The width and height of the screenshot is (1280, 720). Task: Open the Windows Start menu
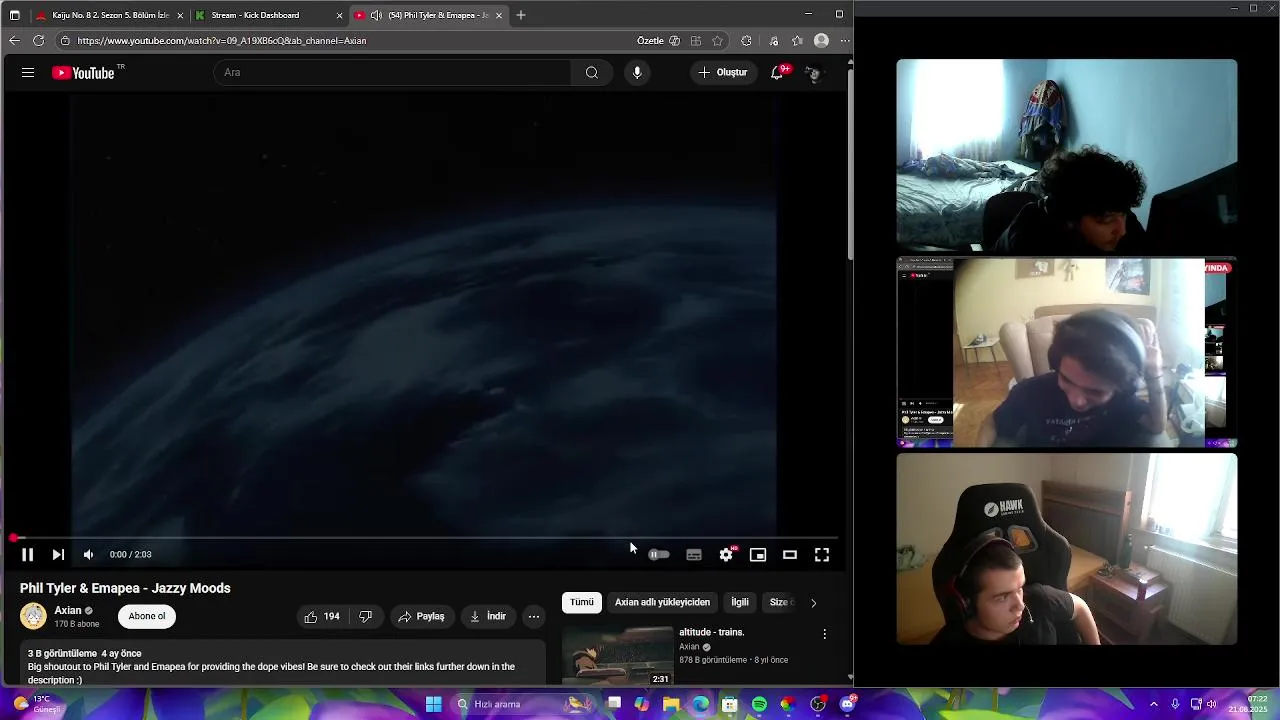(x=434, y=704)
